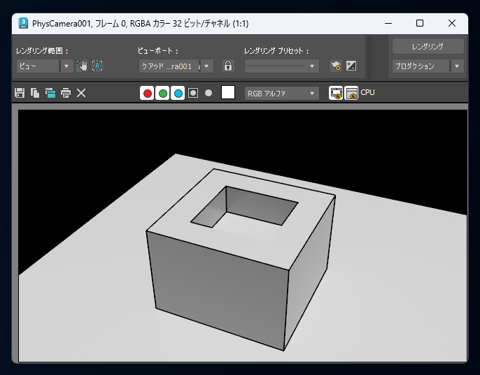480x375 pixels.
Task: Clone the rendered frame window
Action: (x=50, y=93)
